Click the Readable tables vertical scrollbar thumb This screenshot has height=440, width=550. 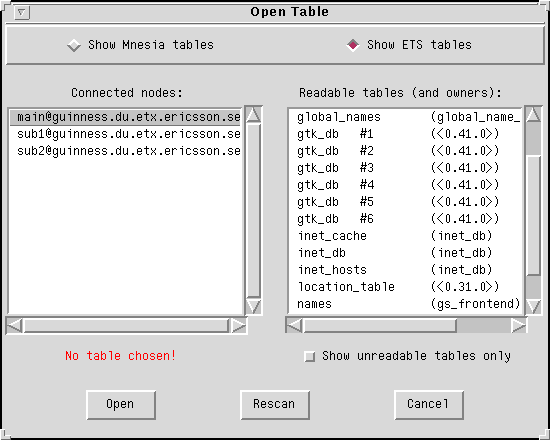[x=534, y=215]
